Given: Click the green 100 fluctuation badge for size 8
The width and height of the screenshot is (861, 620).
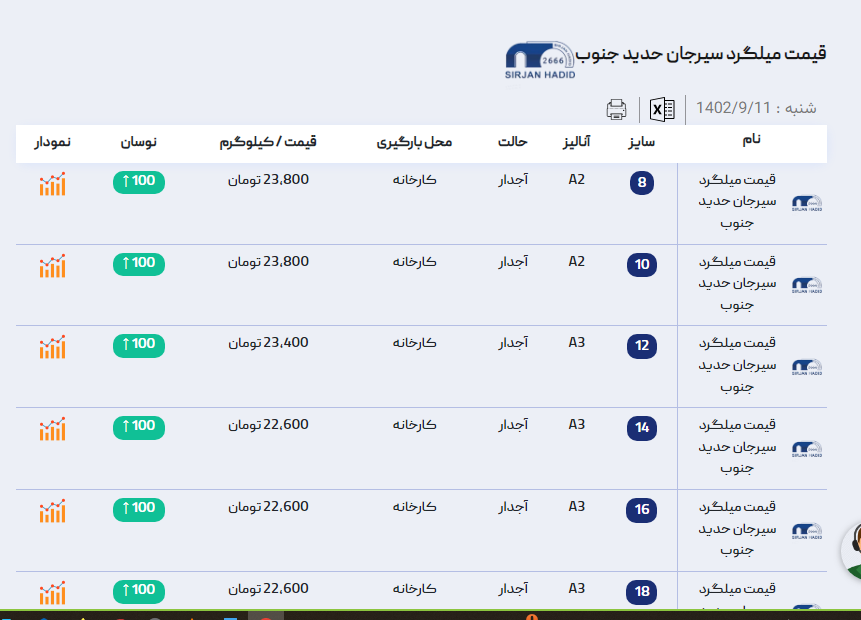Looking at the screenshot, I should [139, 181].
